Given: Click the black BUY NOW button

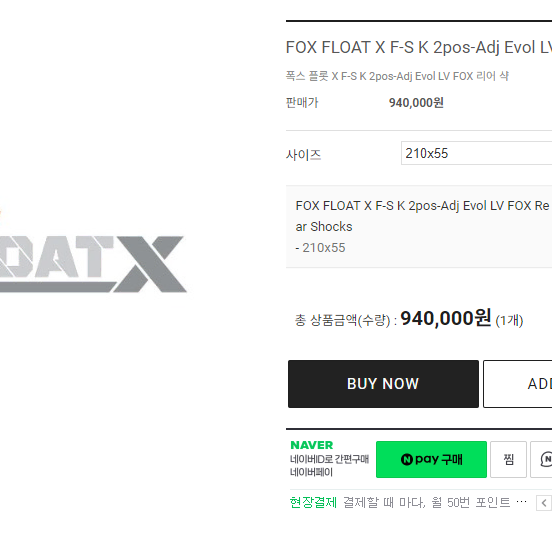Looking at the screenshot, I should (383, 384).
